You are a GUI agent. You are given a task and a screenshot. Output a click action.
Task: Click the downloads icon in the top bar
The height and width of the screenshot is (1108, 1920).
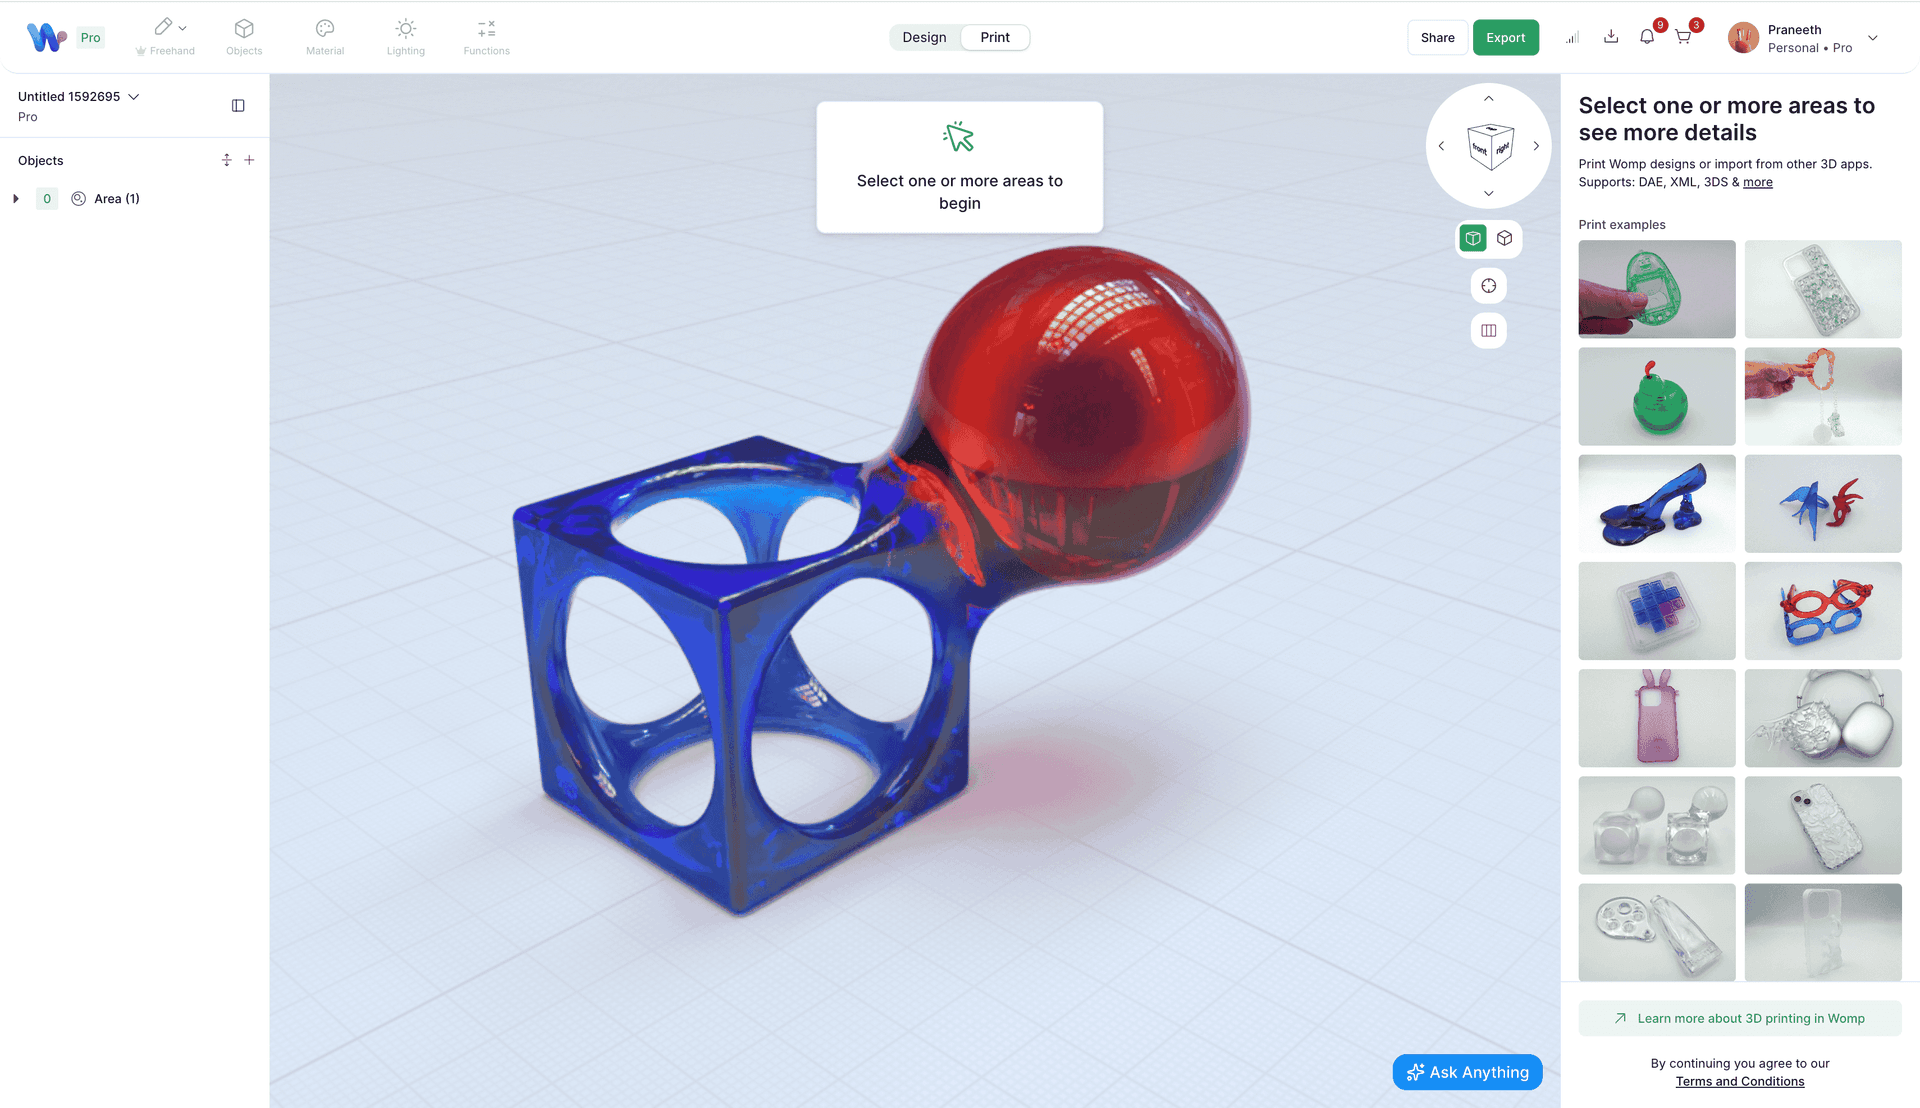click(x=1610, y=36)
